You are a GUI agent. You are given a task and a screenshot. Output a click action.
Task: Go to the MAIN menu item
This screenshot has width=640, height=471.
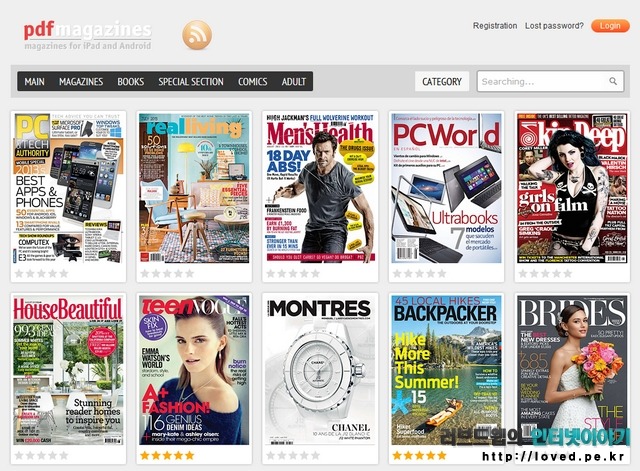pos(34,82)
